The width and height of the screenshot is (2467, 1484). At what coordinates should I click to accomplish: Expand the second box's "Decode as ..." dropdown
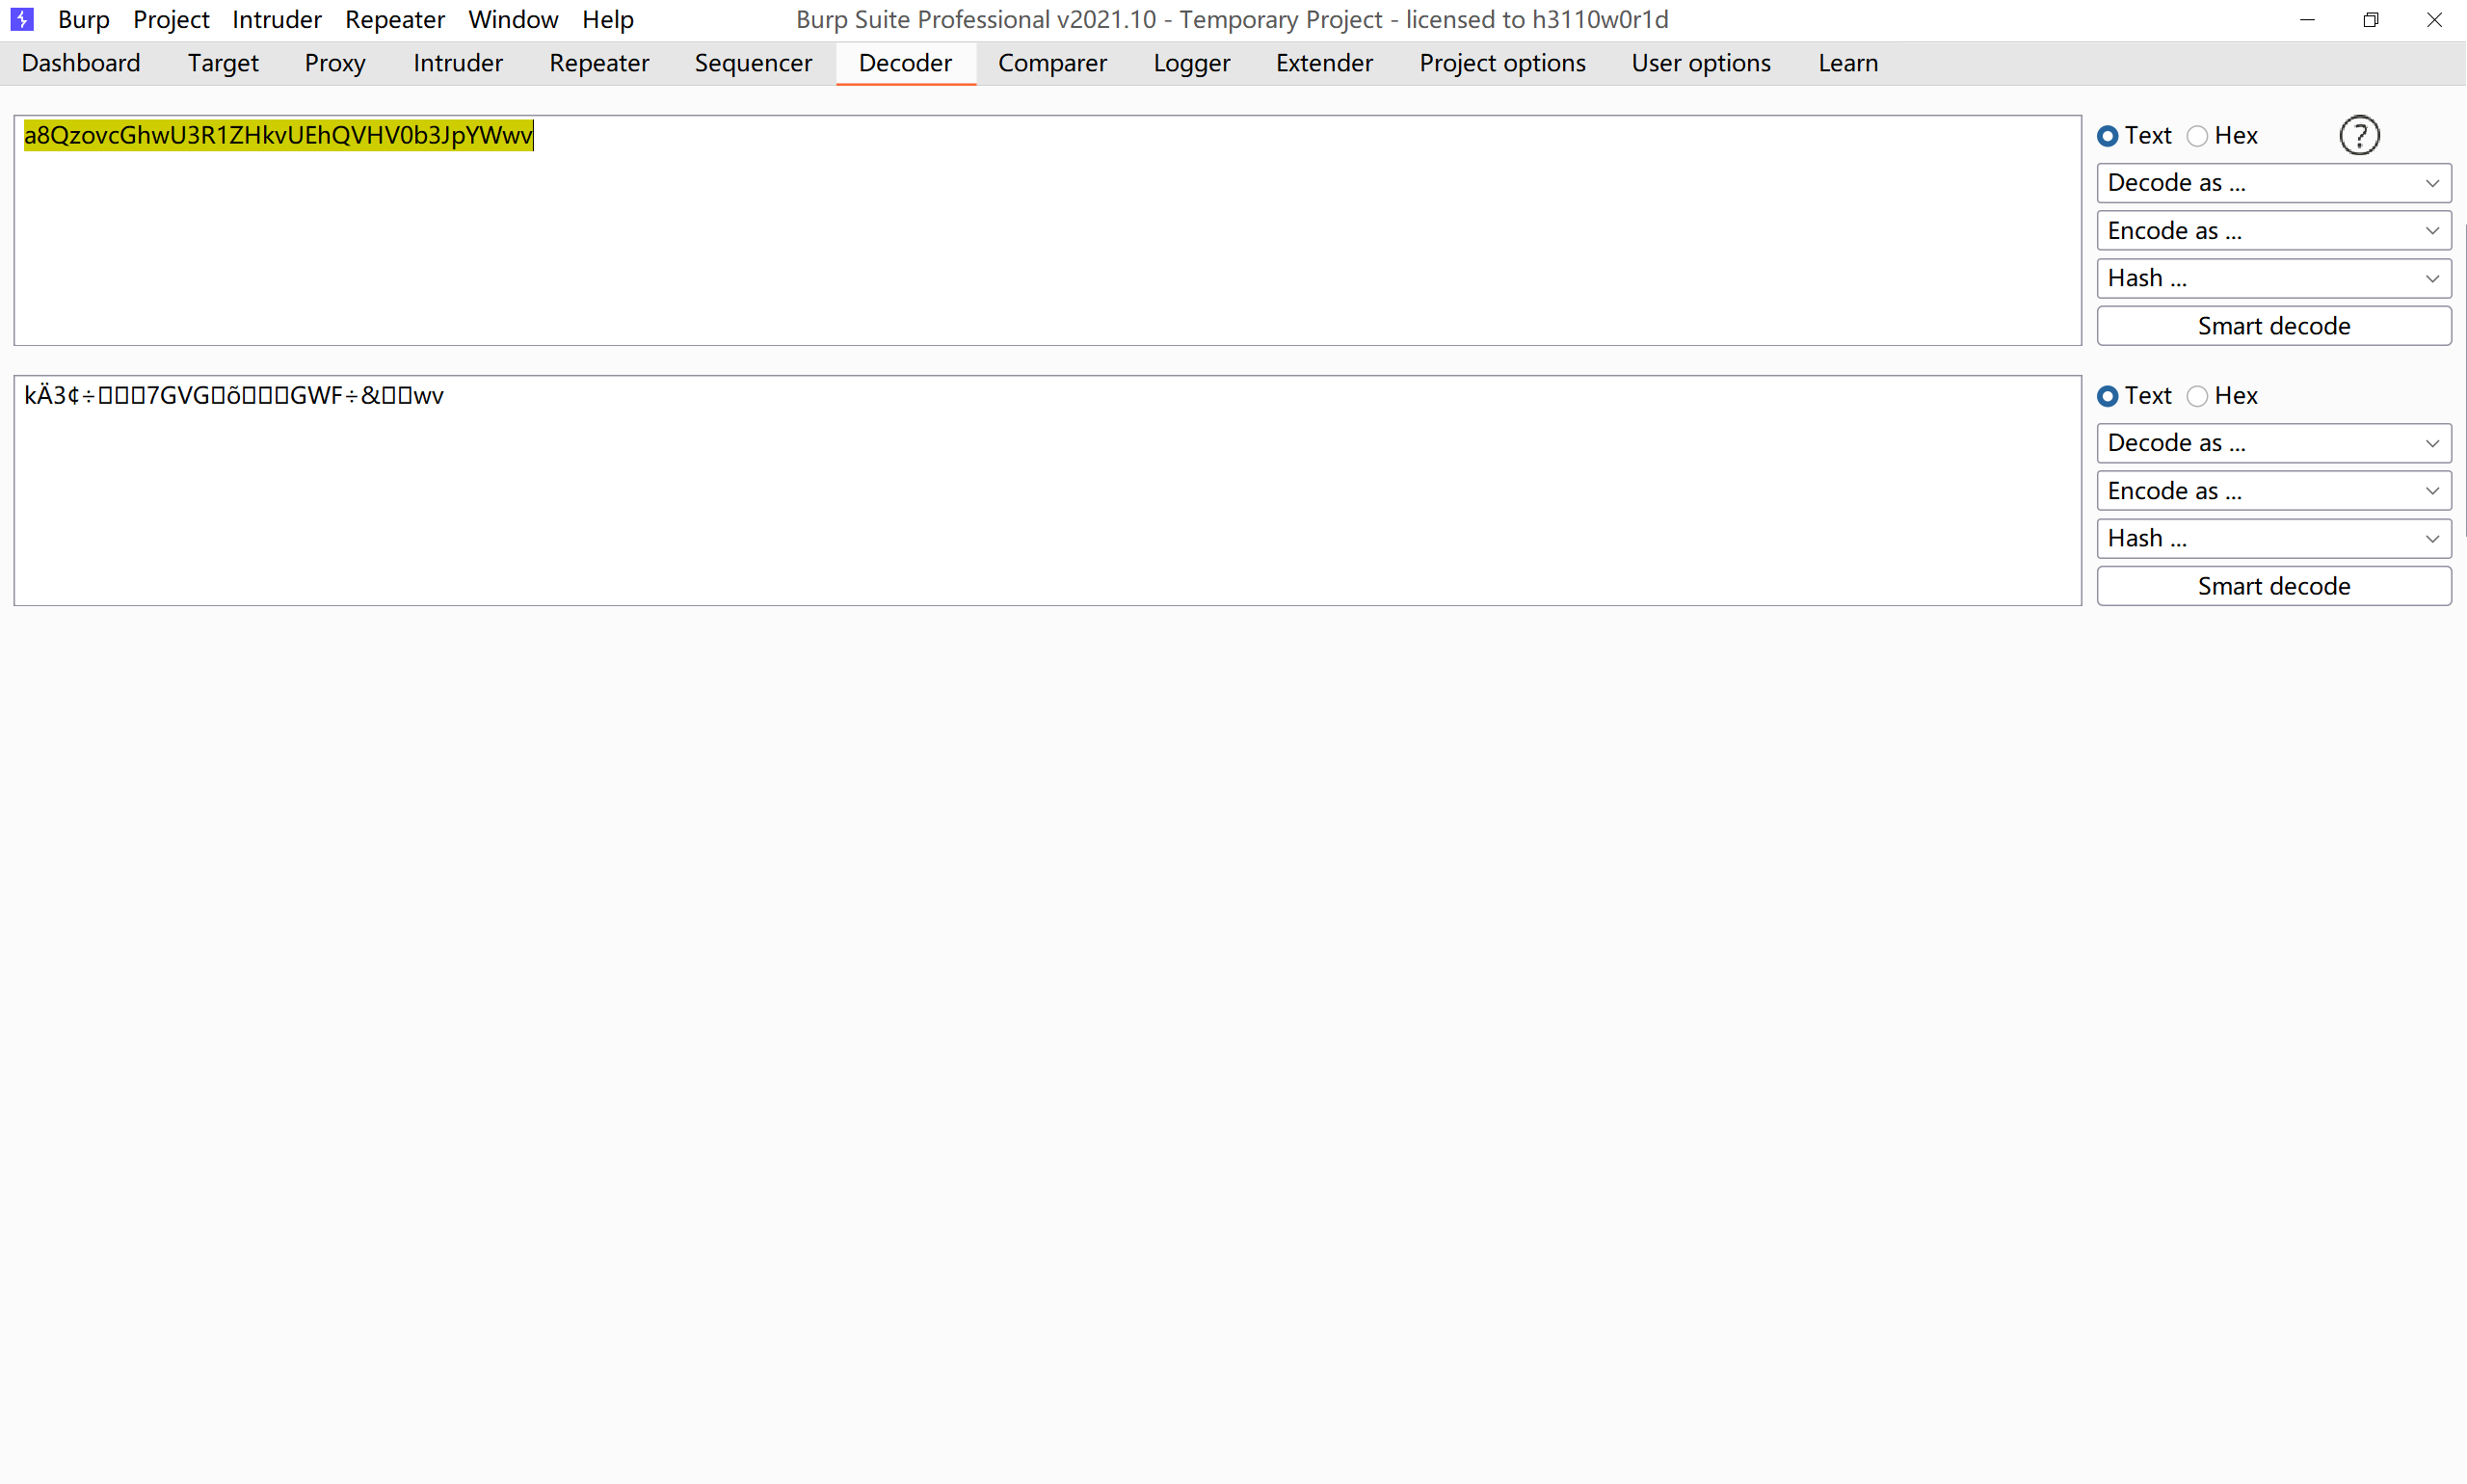pyautogui.click(x=2273, y=443)
